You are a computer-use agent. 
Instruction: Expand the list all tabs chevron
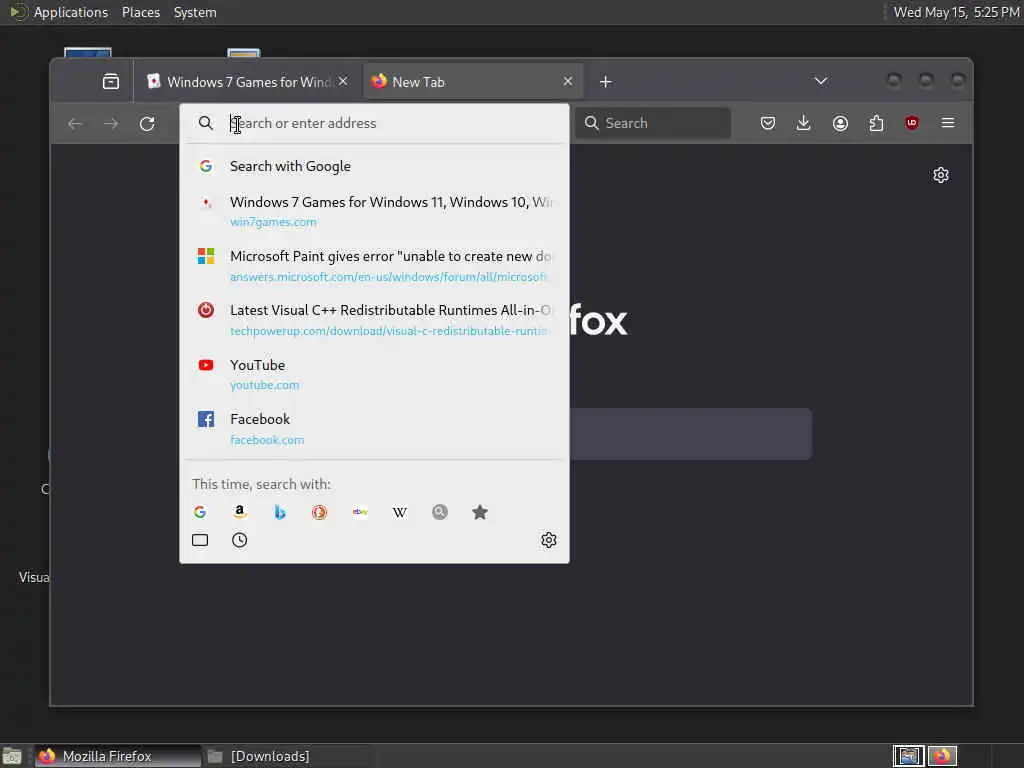pyautogui.click(x=821, y=81)
